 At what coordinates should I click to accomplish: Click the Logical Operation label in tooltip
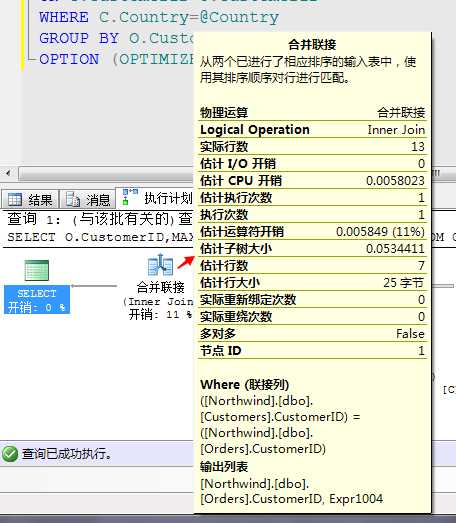[x=255, y=130]
